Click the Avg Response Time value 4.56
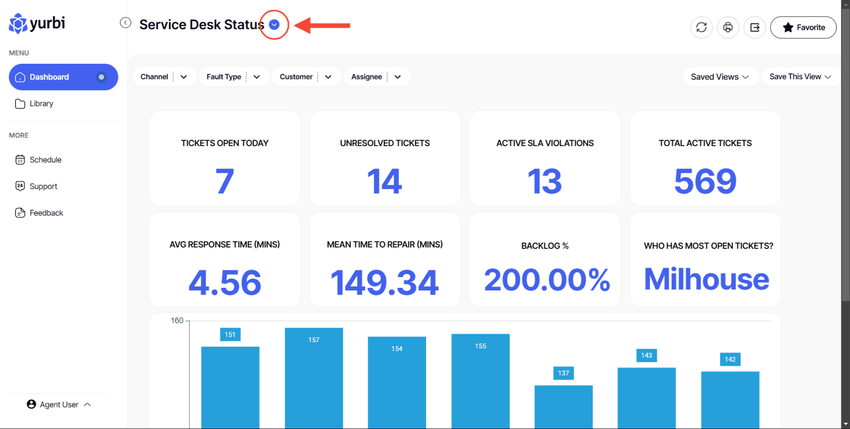Screen dimensions: 850x429 click(x=224, y=283)
